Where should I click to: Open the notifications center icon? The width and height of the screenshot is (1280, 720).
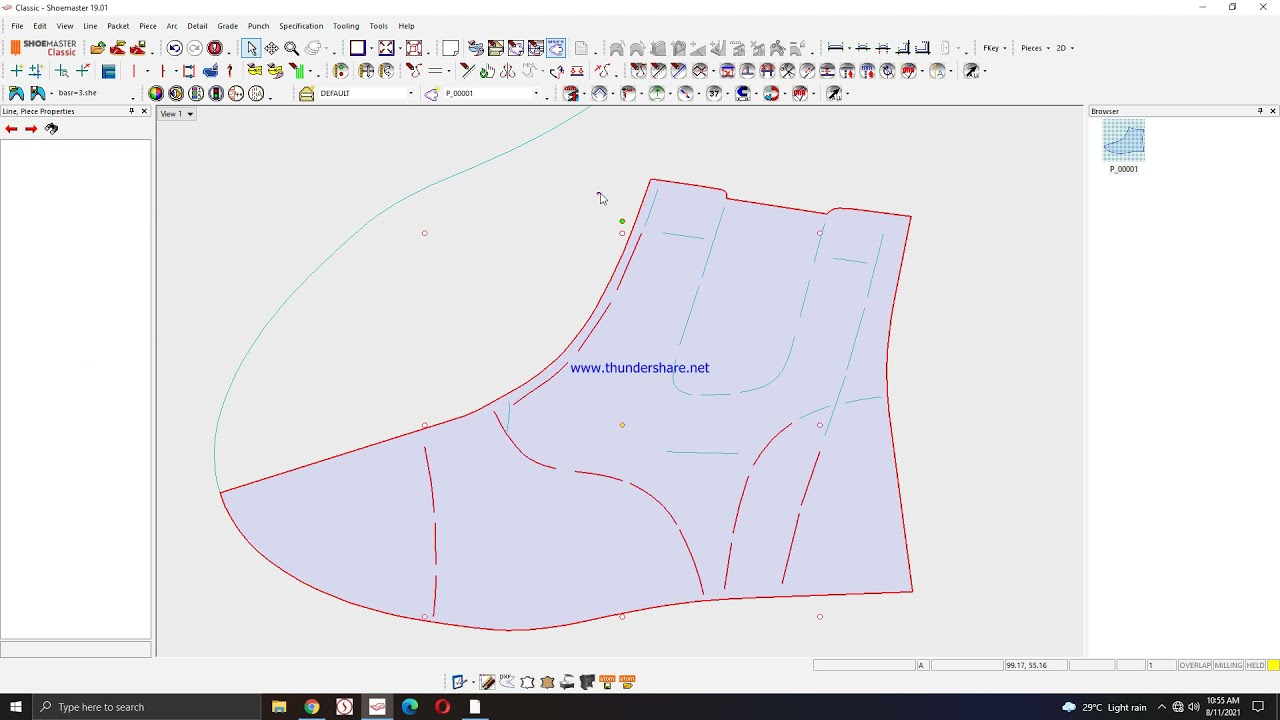pyautogui.click(x=1258, y=707)
